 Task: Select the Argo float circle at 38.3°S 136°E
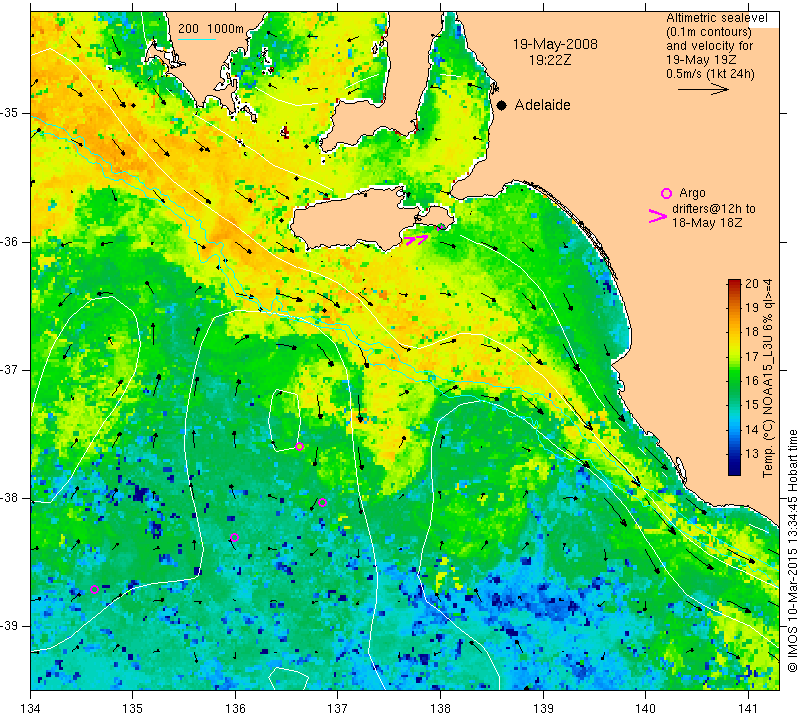pyautogui.click(x=234, y=537)
